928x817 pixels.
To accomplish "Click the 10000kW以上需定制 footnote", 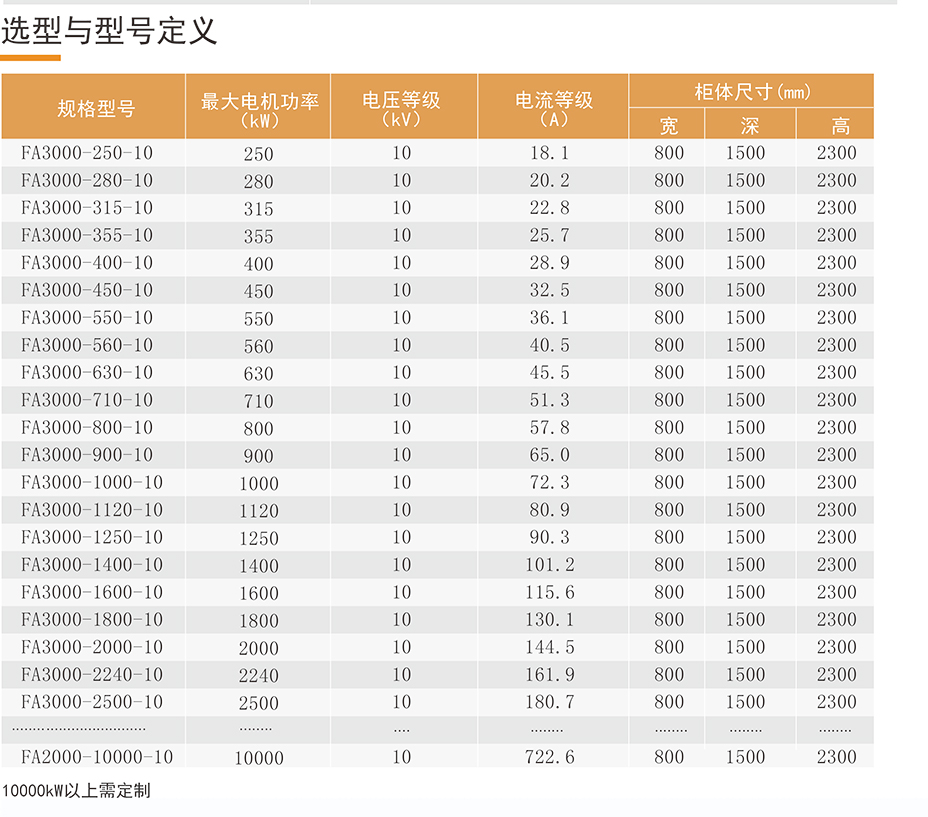I will (x=76, y=791).
